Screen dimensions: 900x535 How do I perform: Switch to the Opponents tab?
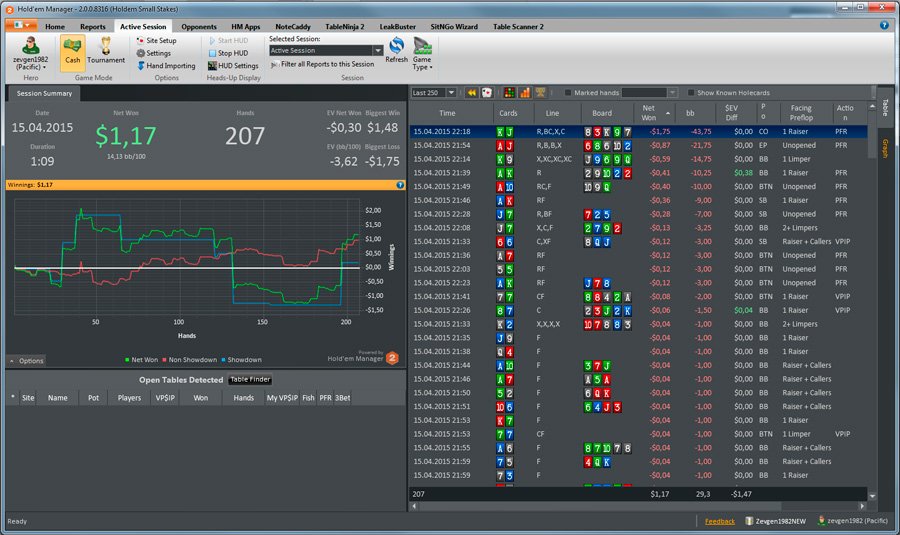pyautogui.click(x=199, y=26)
